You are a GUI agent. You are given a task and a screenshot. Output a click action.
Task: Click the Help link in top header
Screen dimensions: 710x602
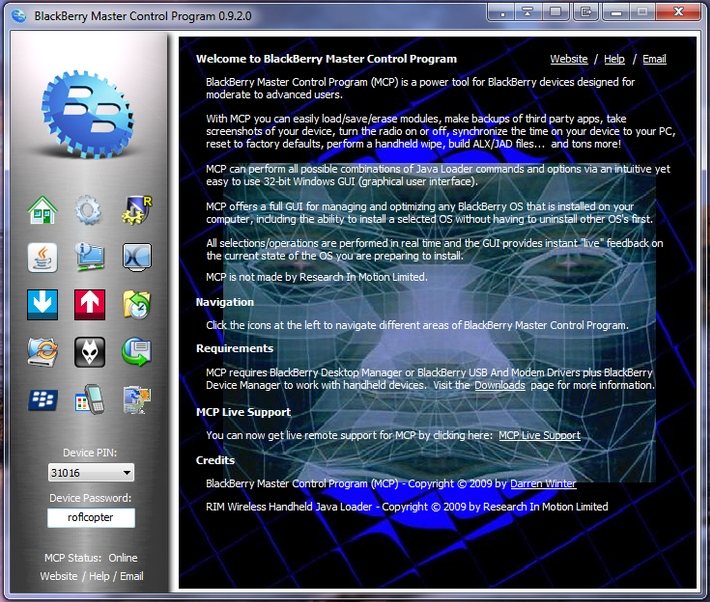[614, 59]
